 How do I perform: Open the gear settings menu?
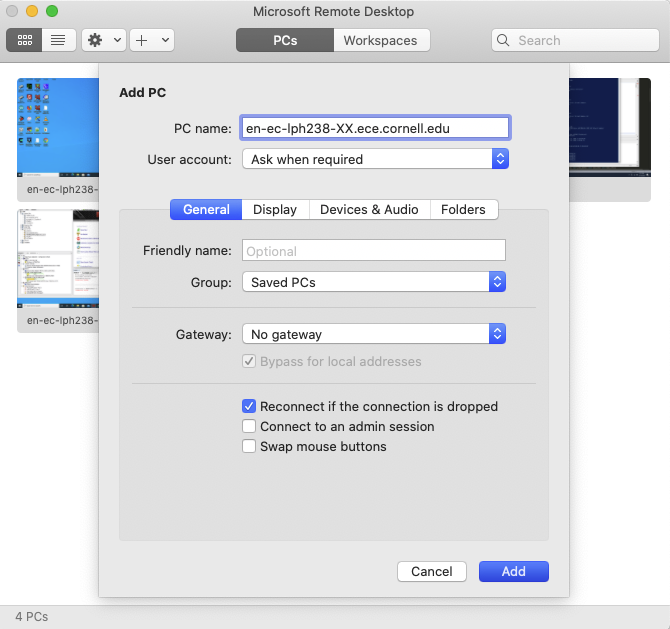[96, 40]
